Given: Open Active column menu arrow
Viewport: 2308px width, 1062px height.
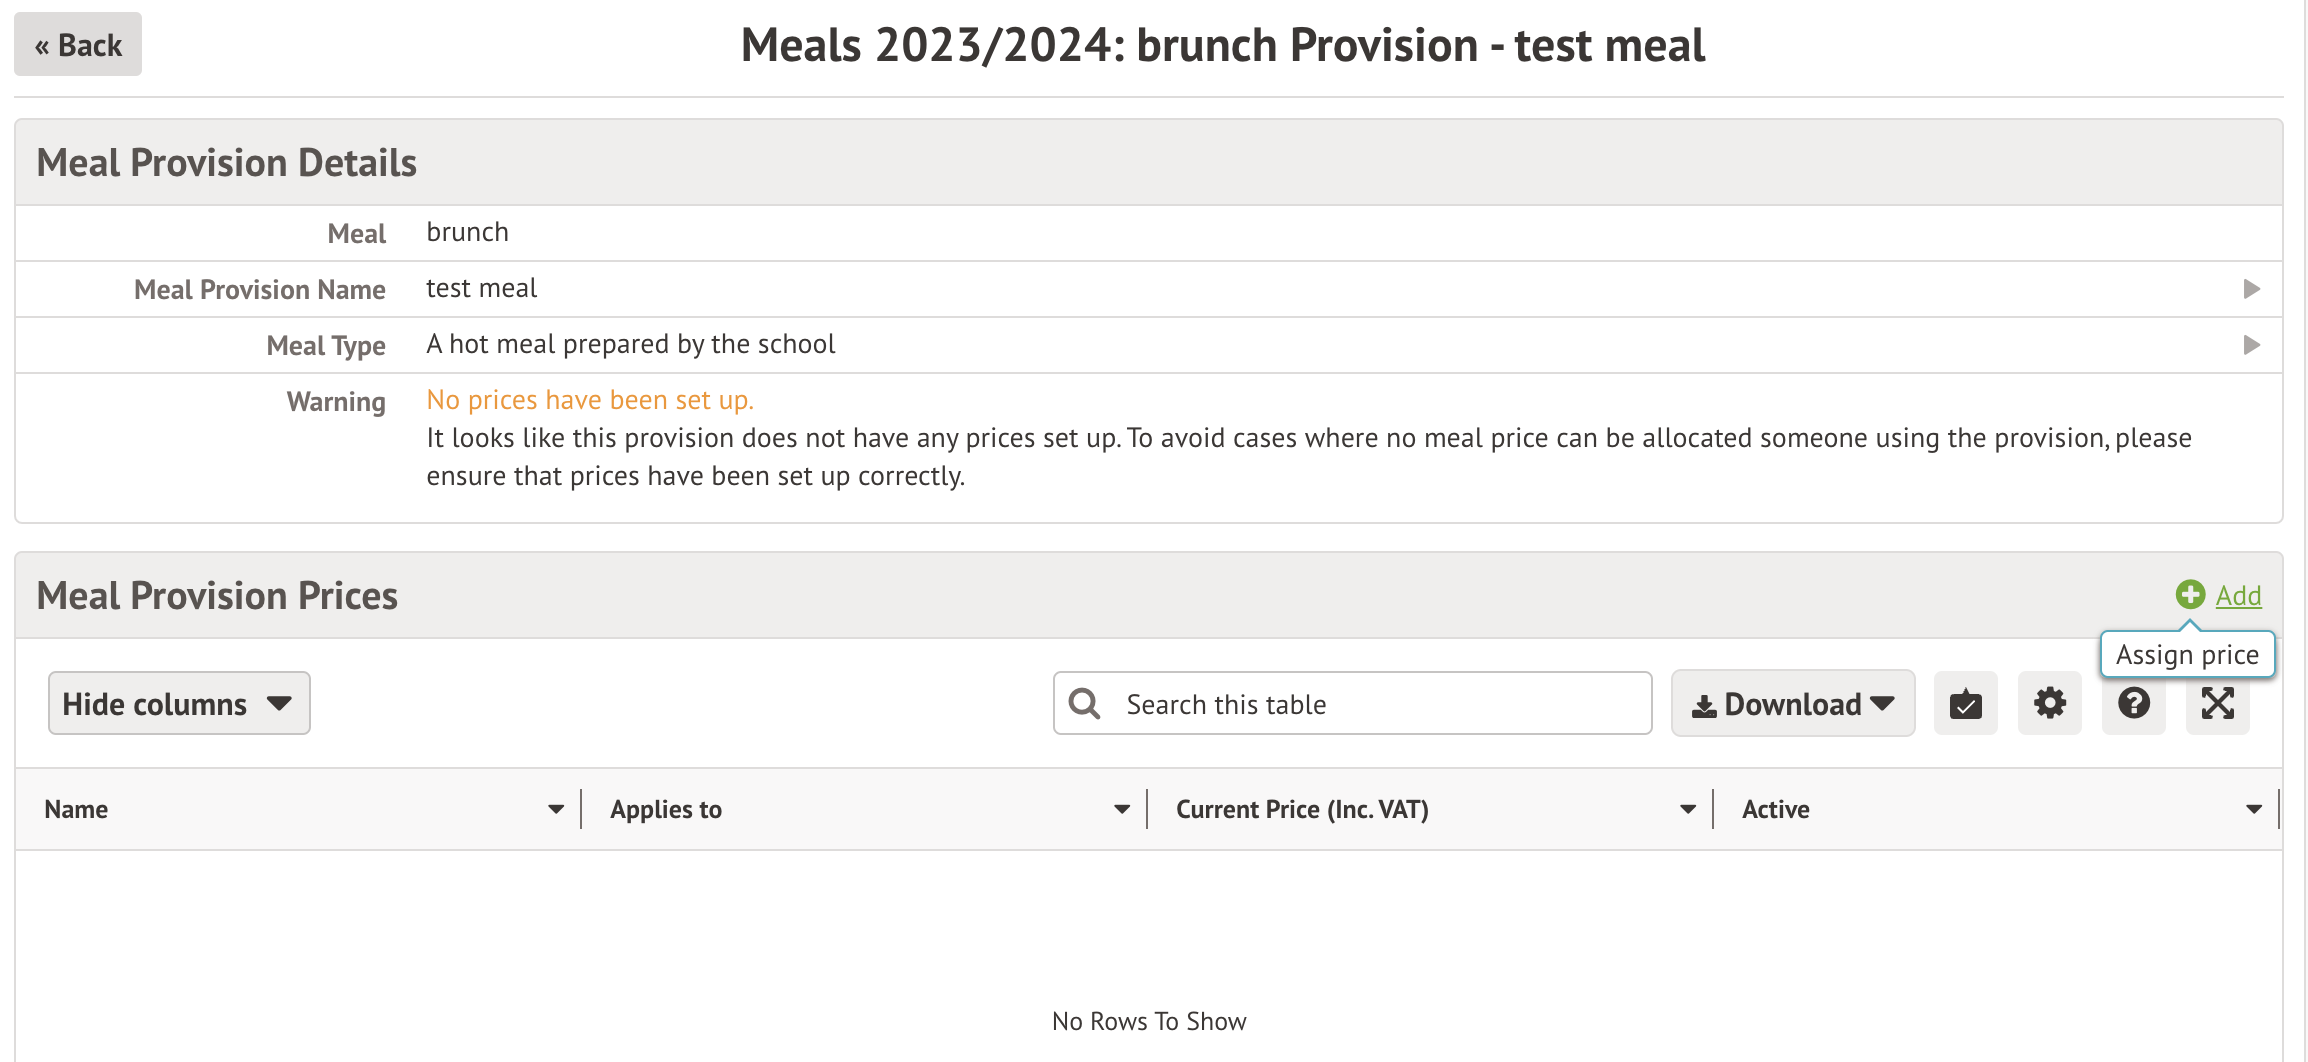Looking at the screenshot, I should (x=2254, y=809).
